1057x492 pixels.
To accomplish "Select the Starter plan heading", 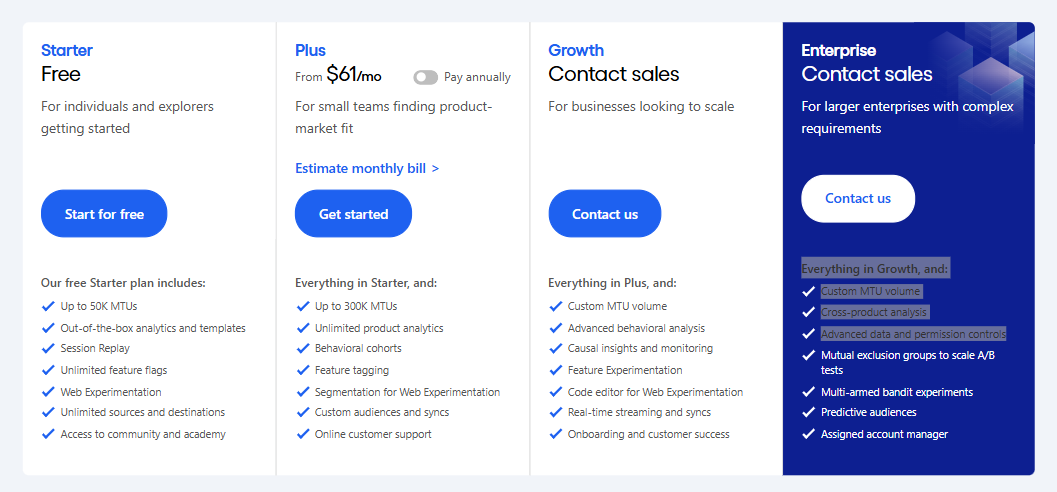I will (67, 51).
